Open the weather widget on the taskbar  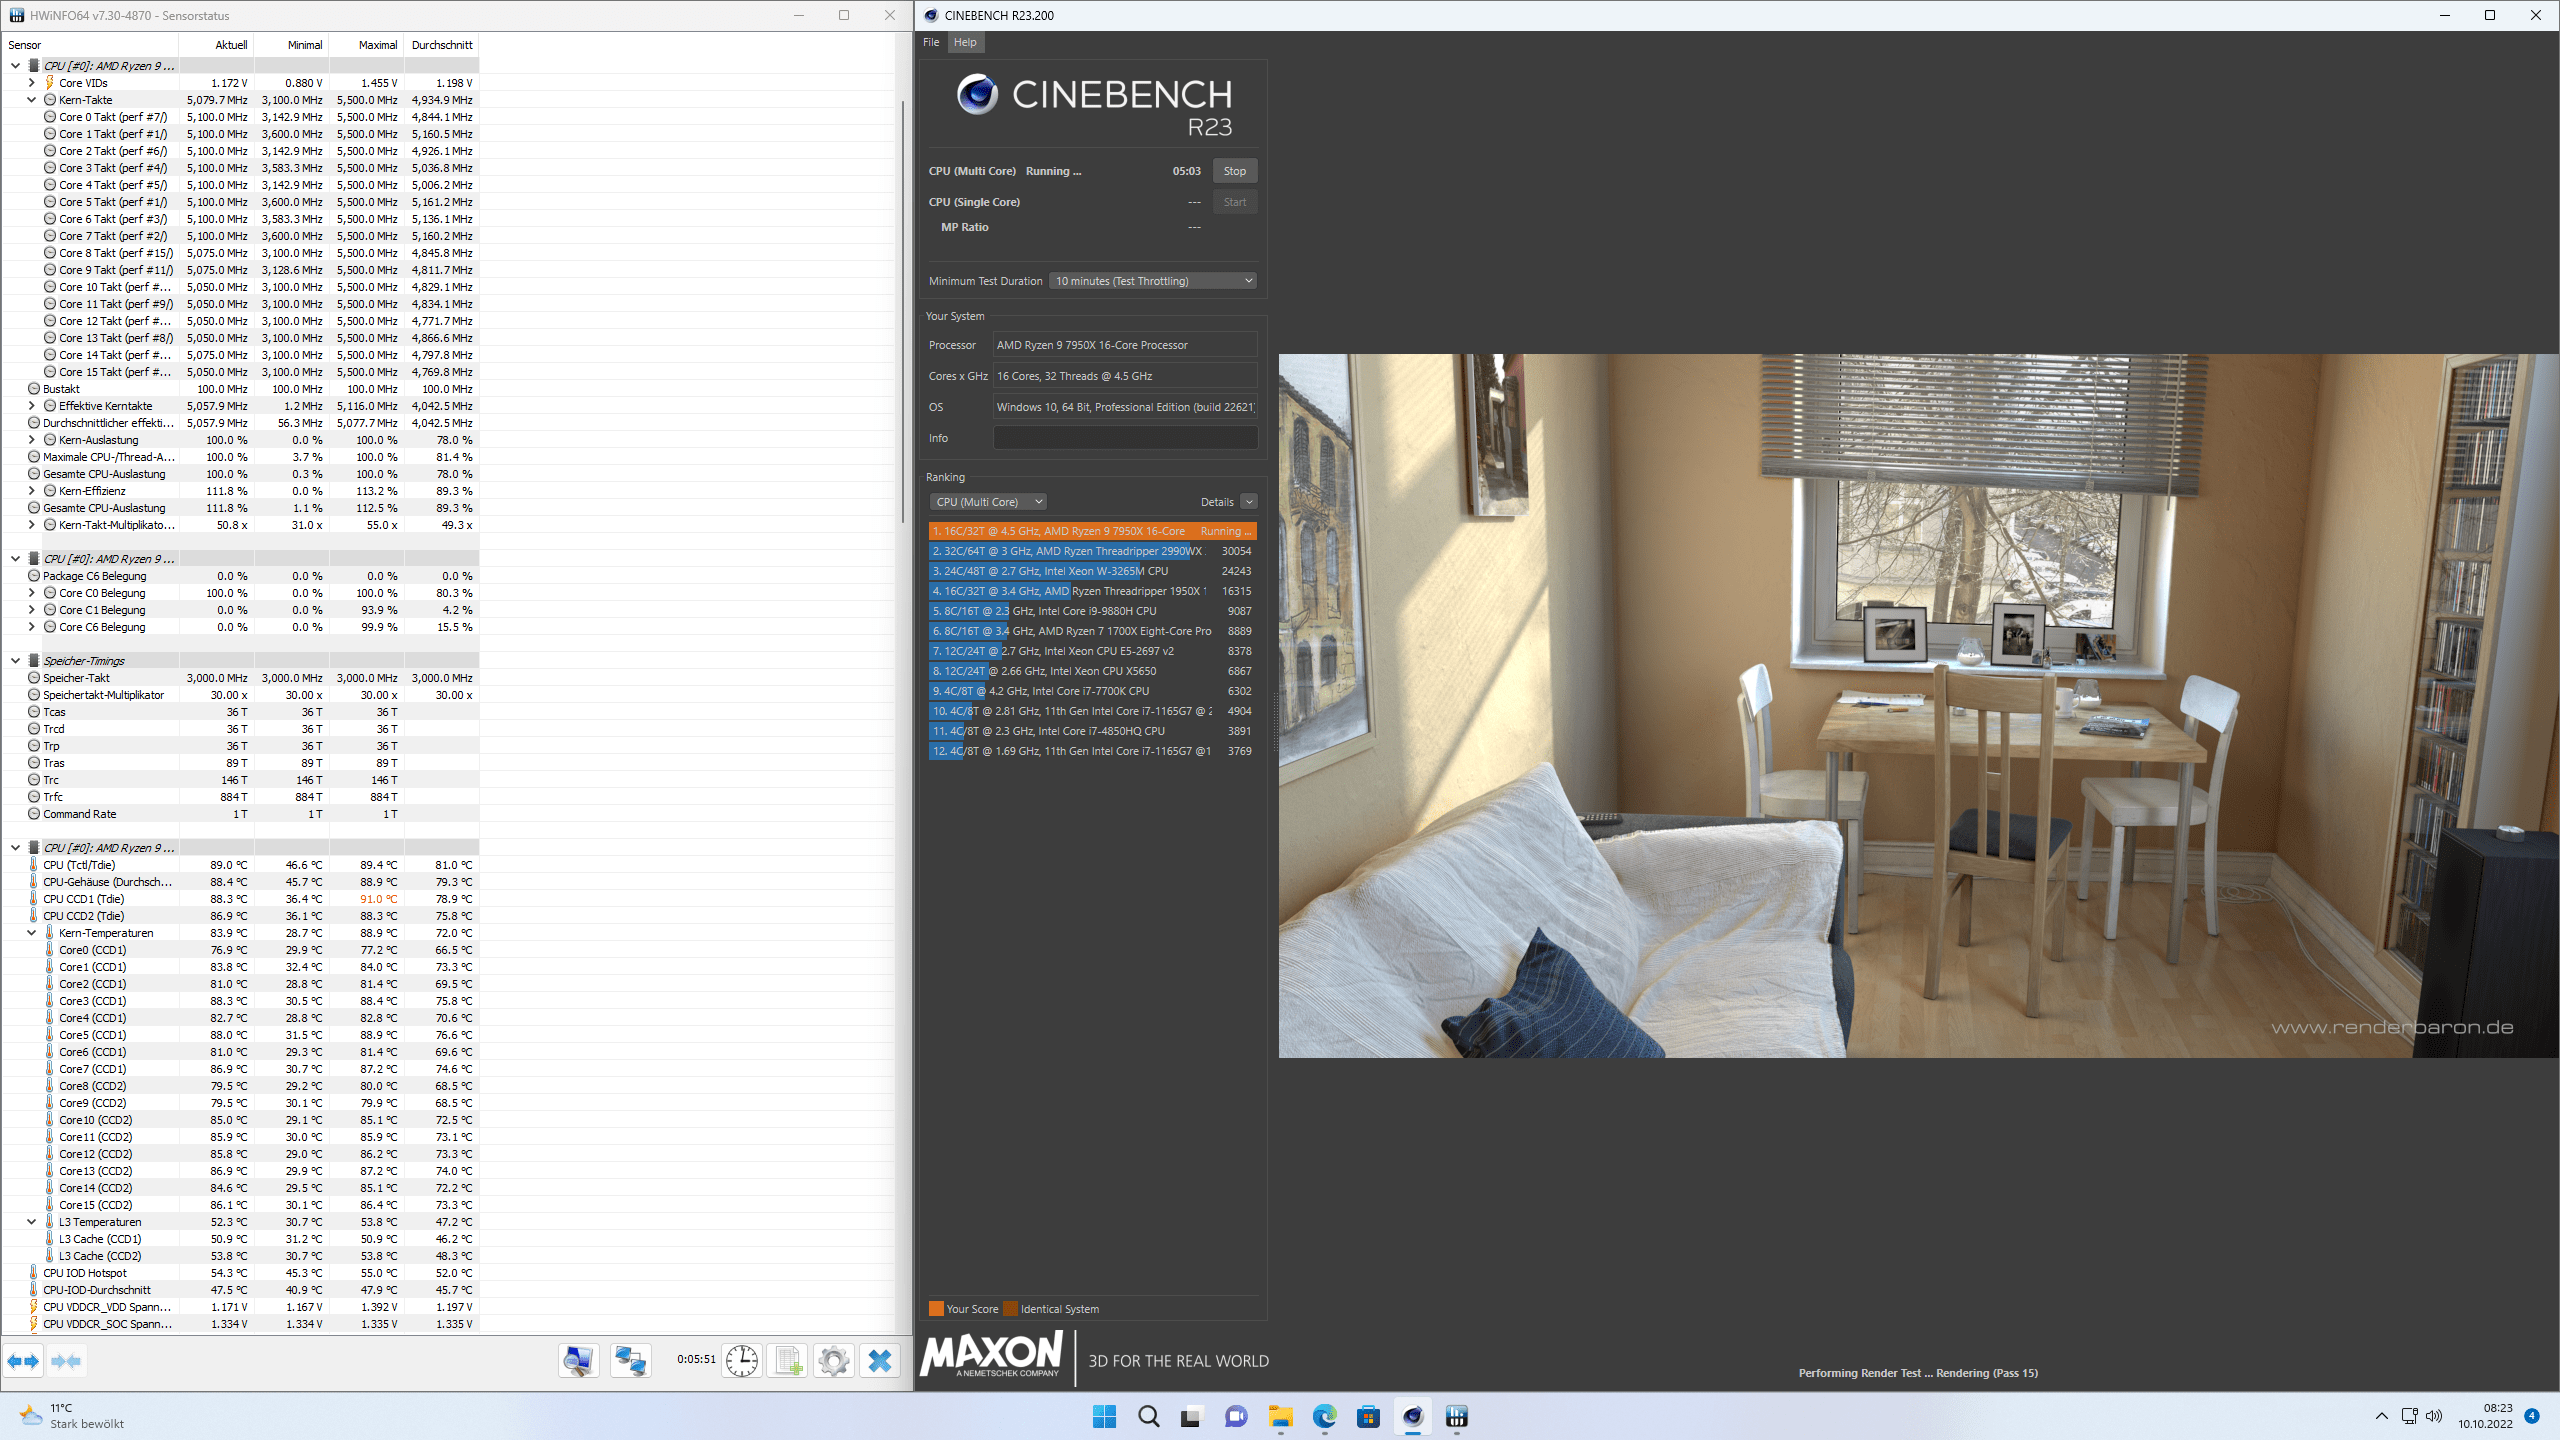click(x=72, y=1416)
